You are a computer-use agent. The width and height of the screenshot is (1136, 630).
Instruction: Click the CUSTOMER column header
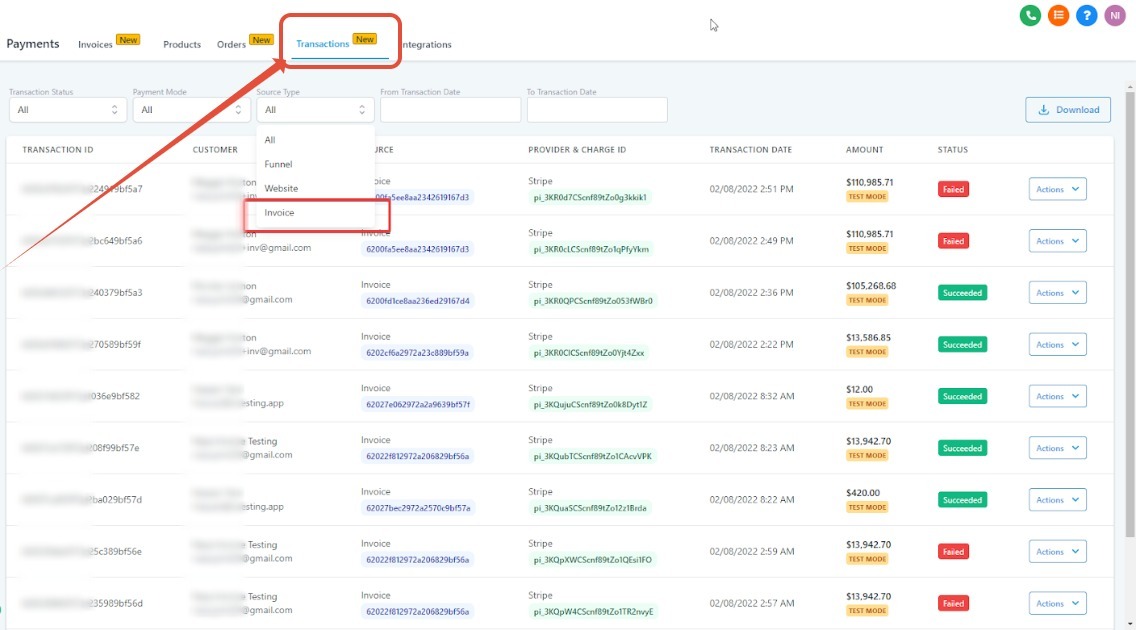coord(214,150)
